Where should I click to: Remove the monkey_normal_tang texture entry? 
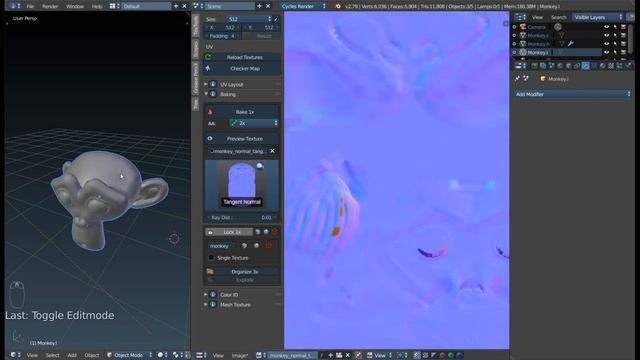tap(272, 151)
